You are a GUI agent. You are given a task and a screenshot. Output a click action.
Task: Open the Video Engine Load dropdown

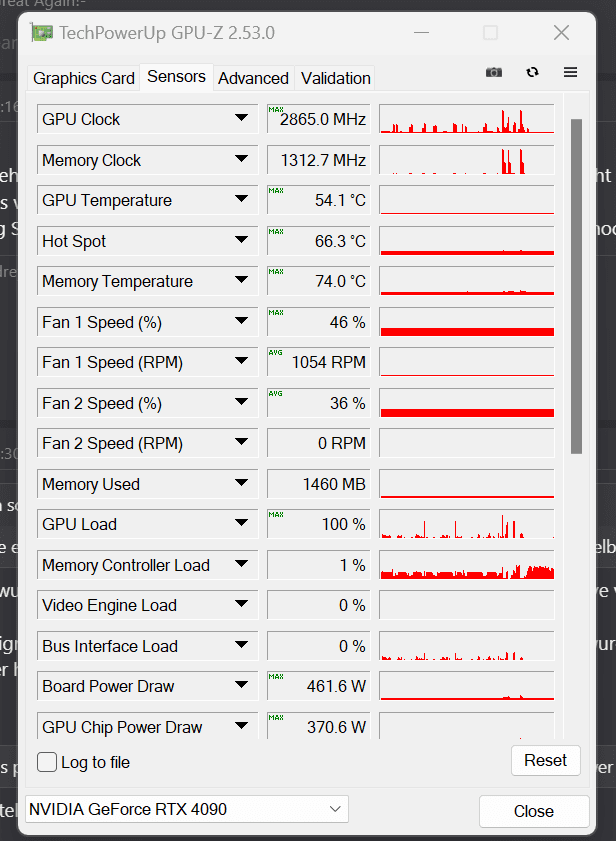(241, 604)
